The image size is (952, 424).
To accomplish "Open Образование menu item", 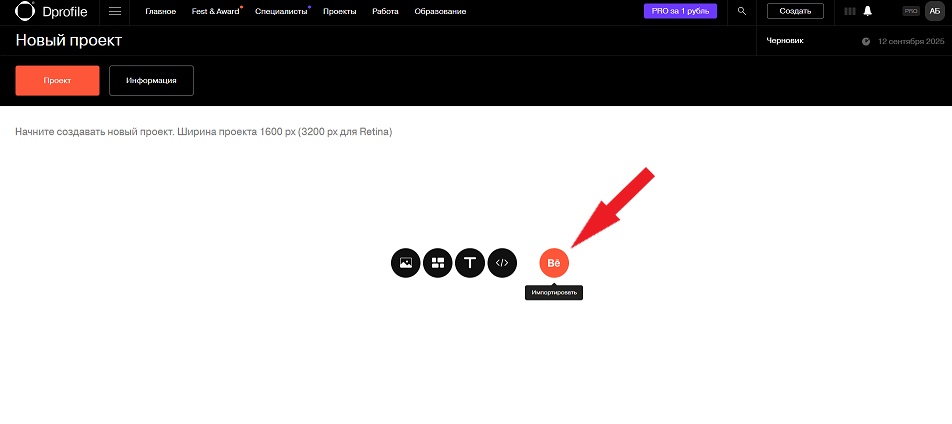I will (440, 12).
